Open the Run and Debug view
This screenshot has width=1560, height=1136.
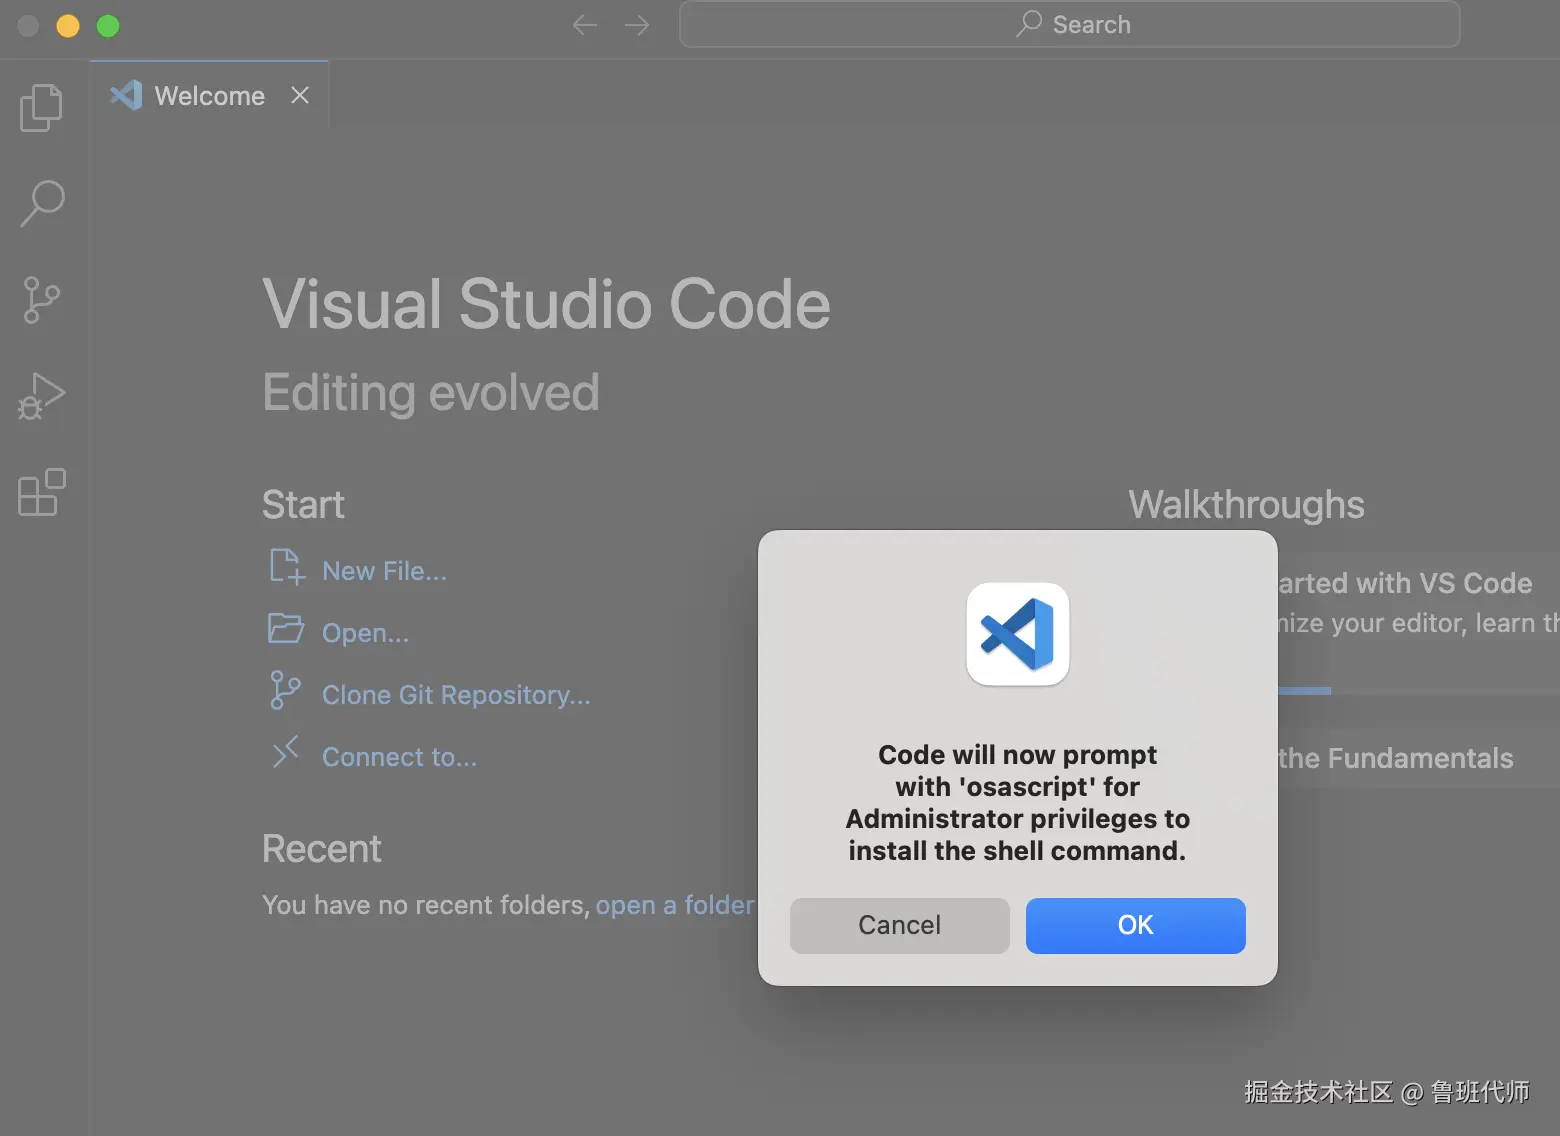pyautogui.click(x=42, y=396)
